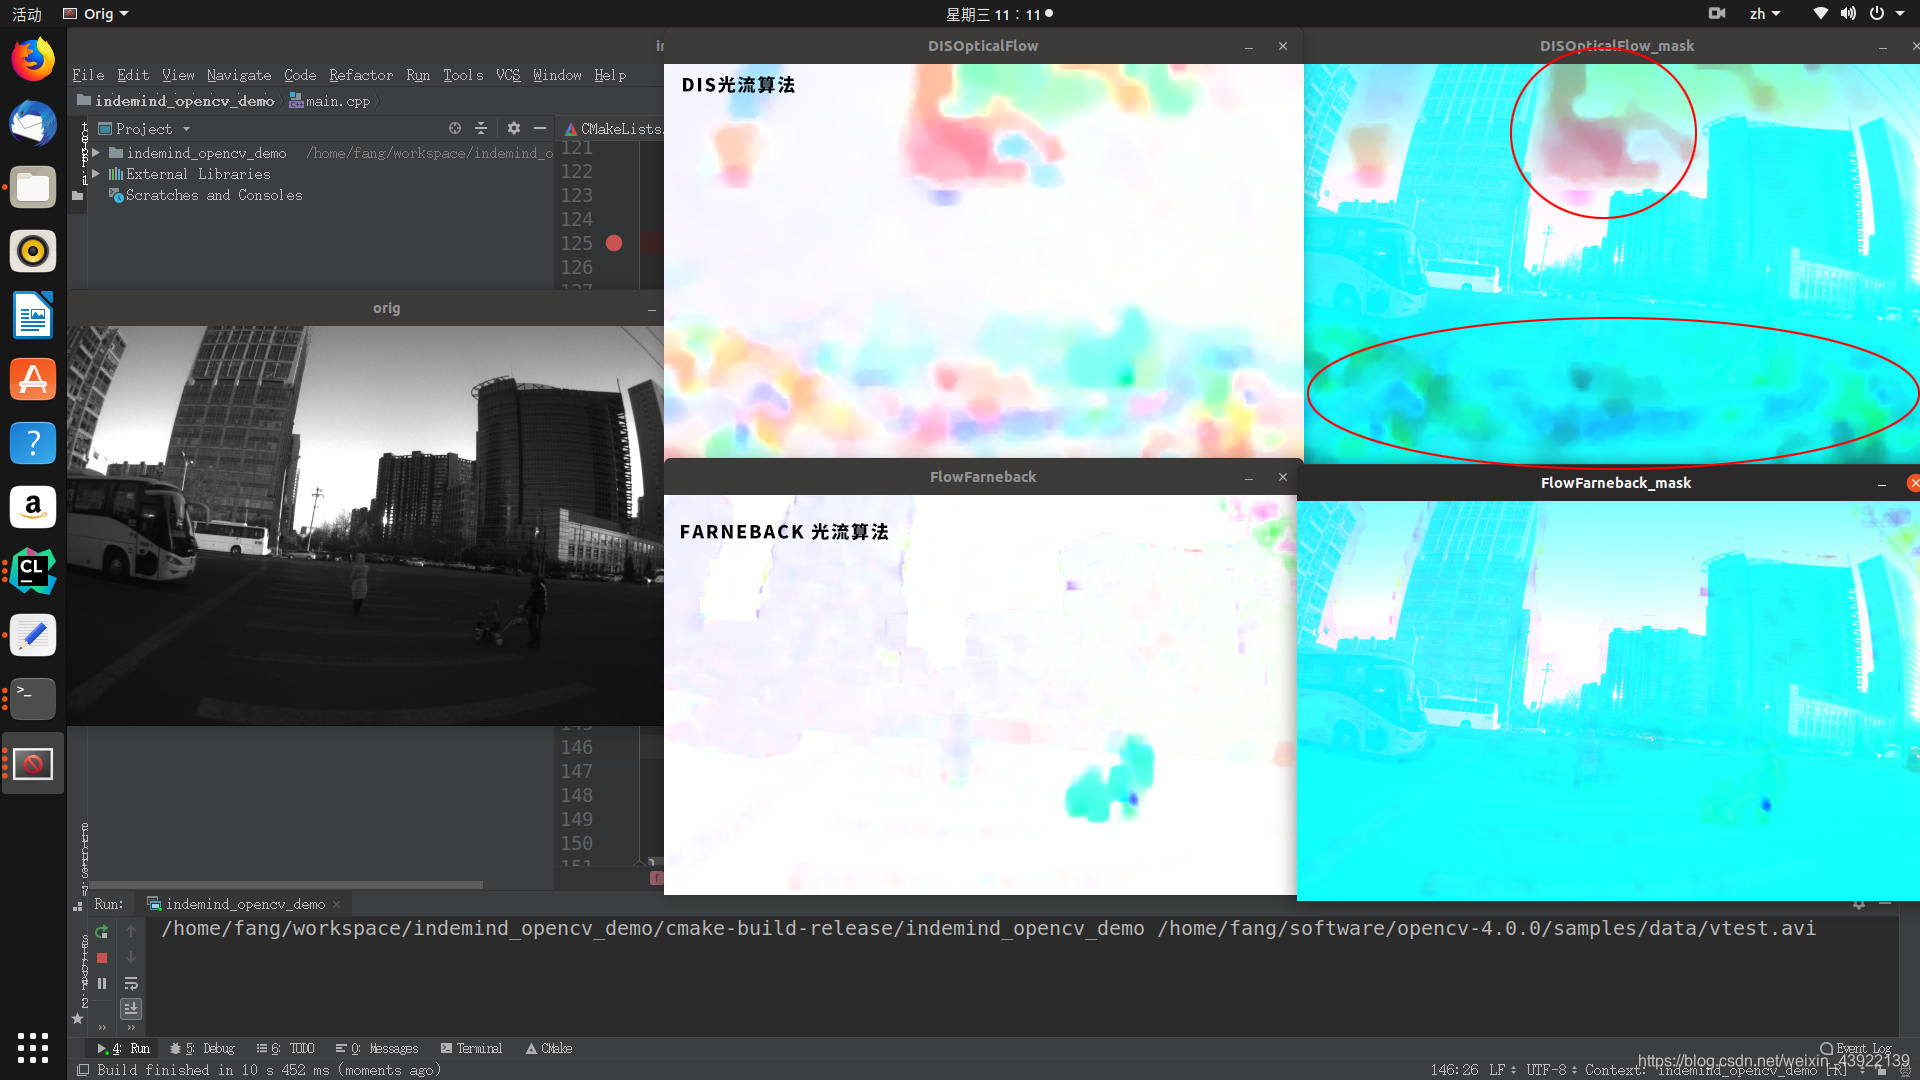
Task: Open the Help menu
Action: click(610, 75)
